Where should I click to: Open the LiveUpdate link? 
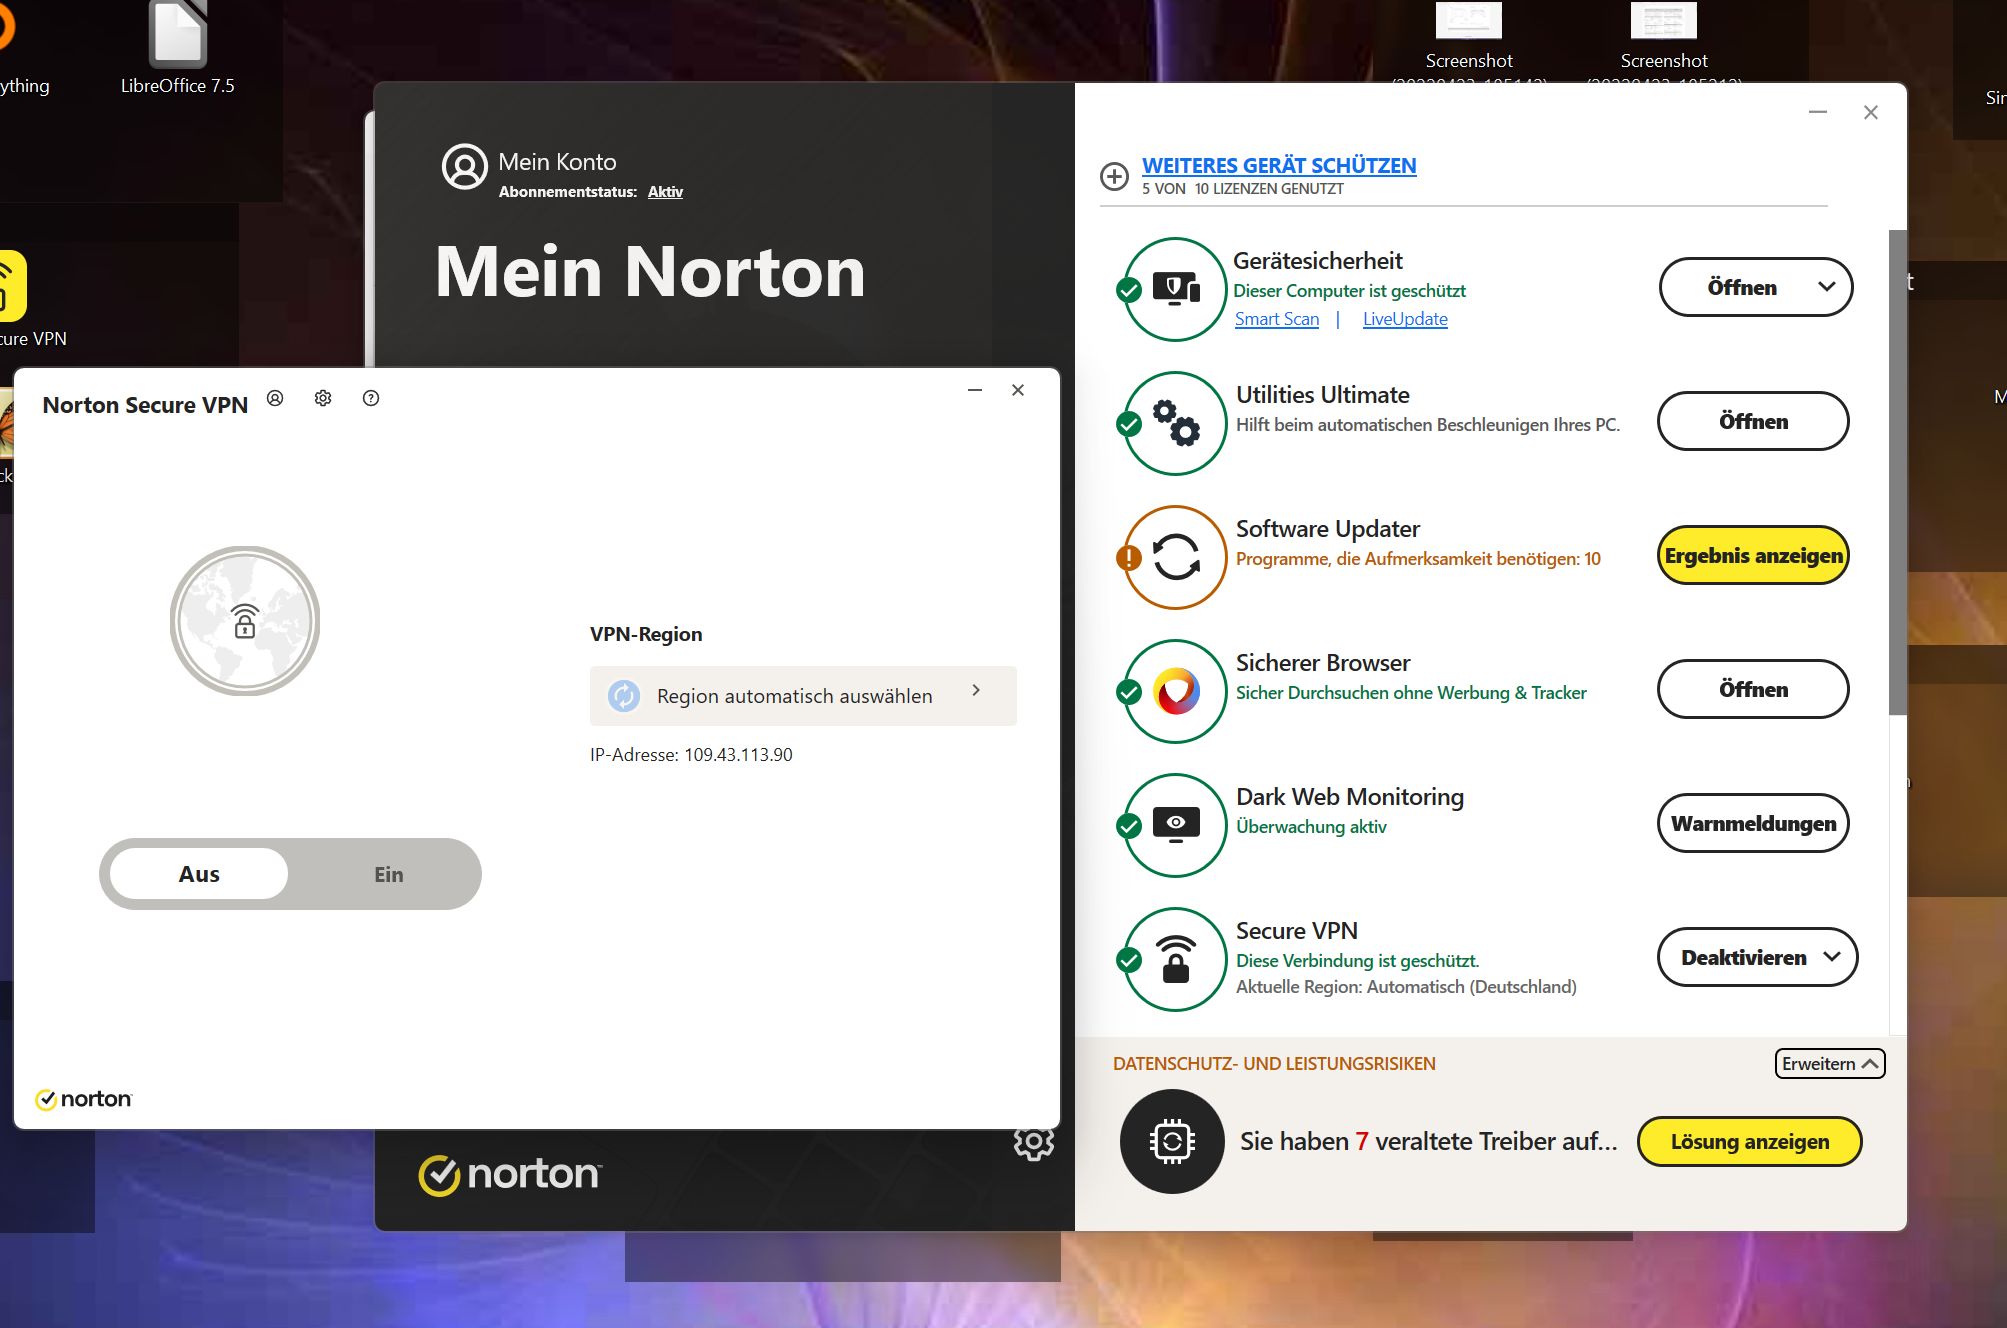click(1404, 319)
